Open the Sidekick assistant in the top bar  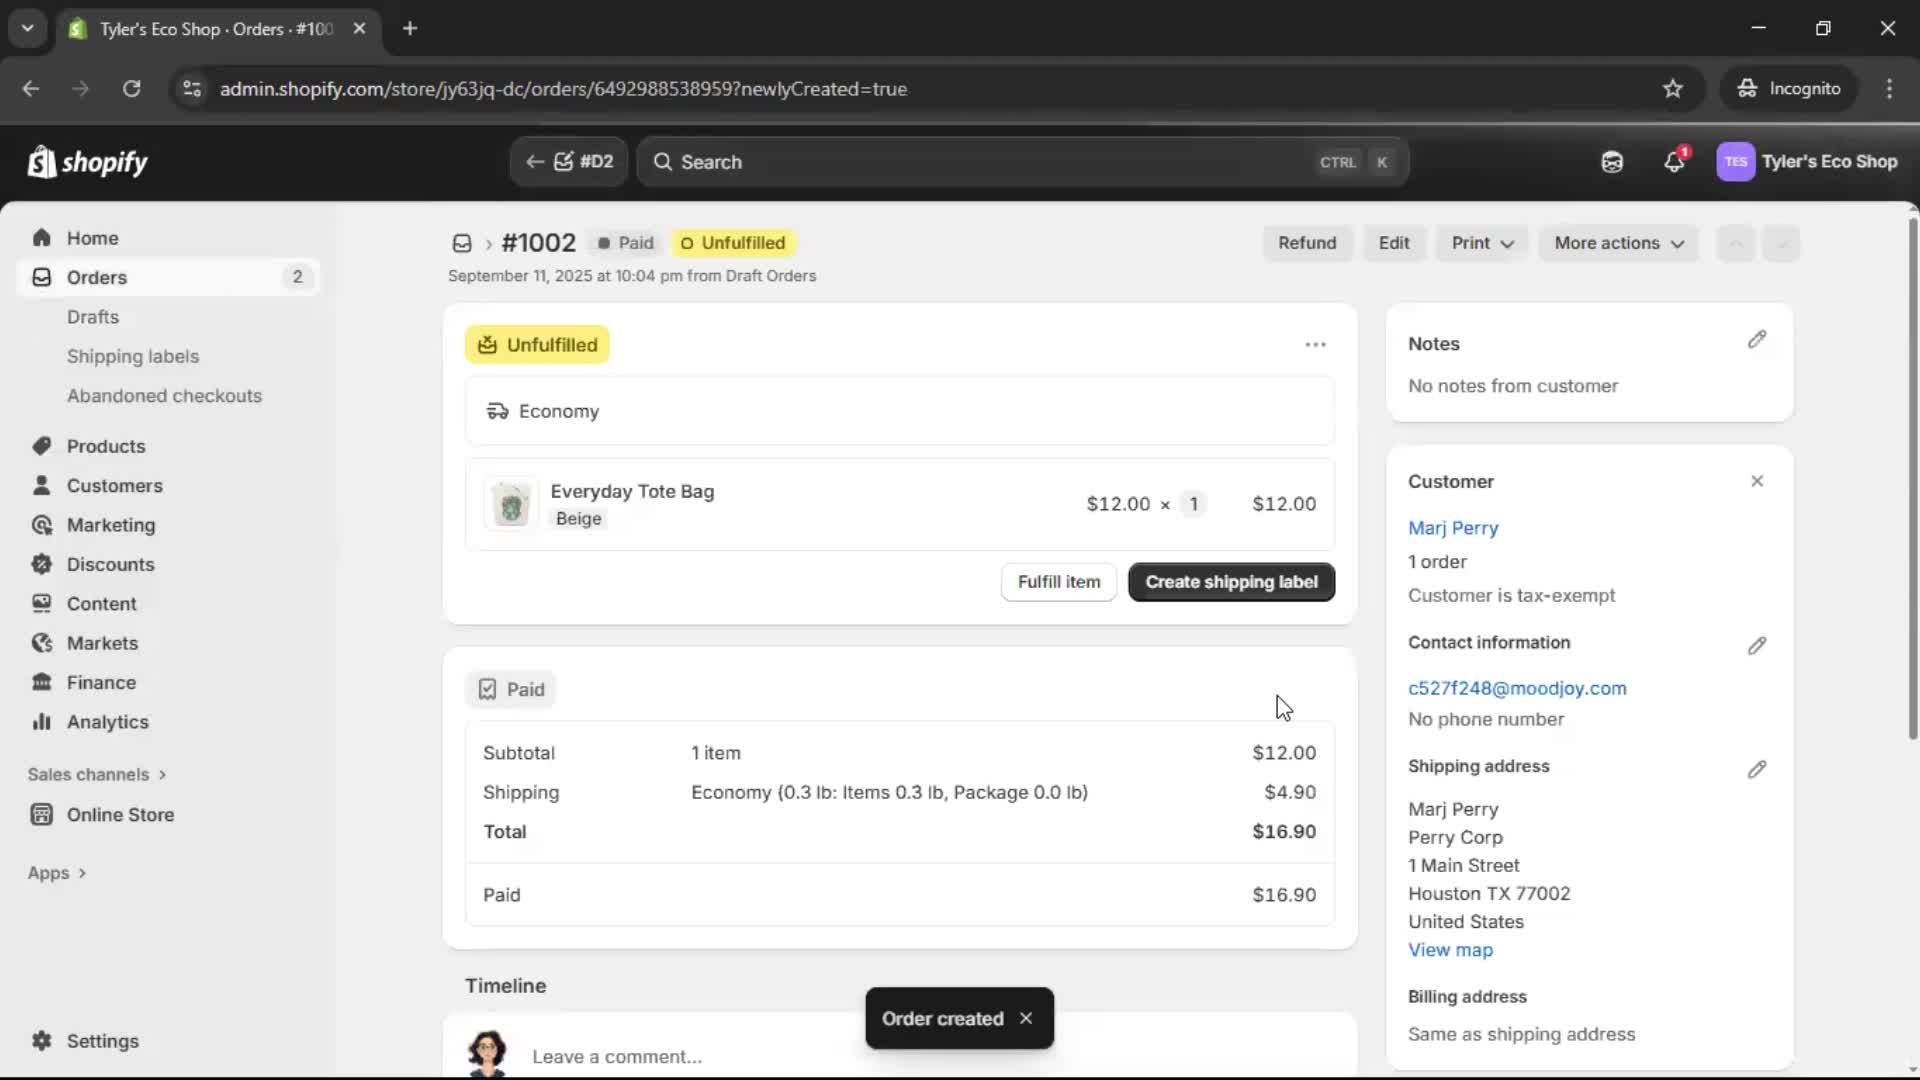(1612, 162)
